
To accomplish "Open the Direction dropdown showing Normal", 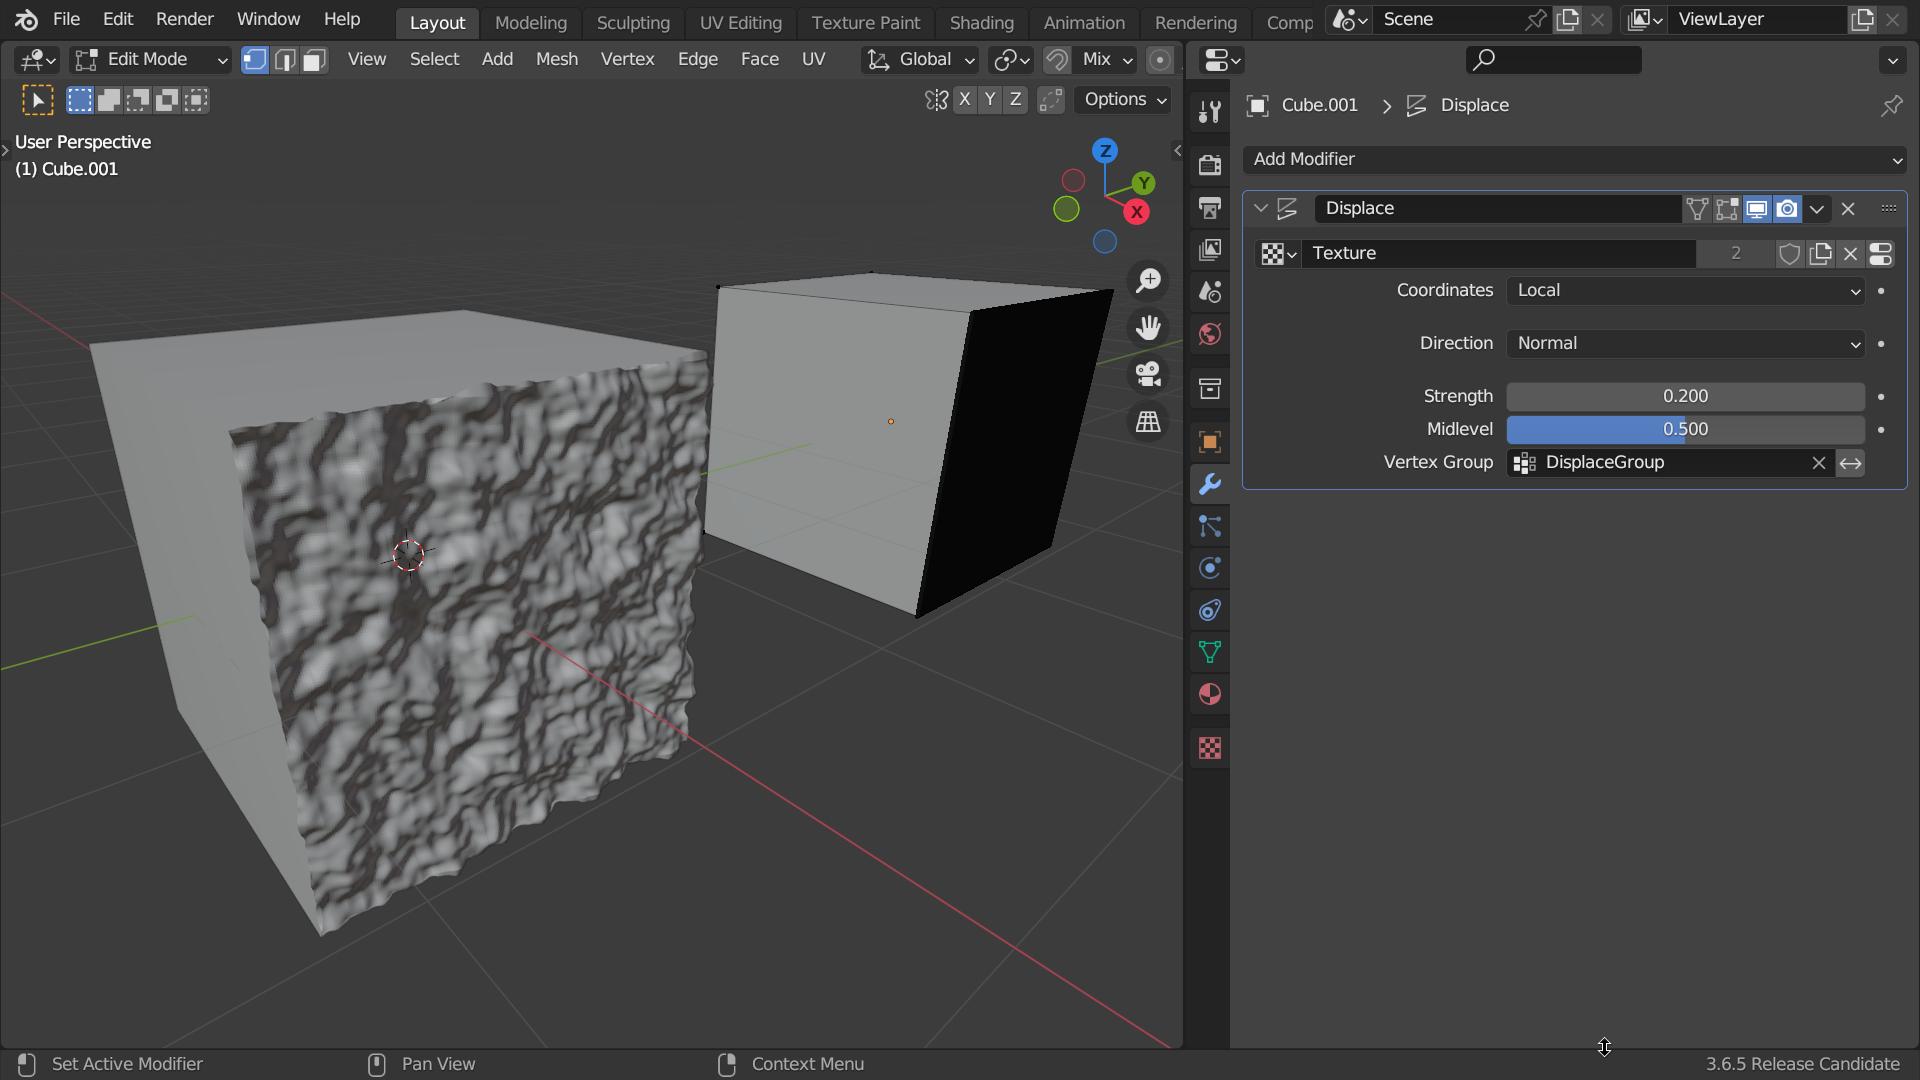I will pos(1685,343).
